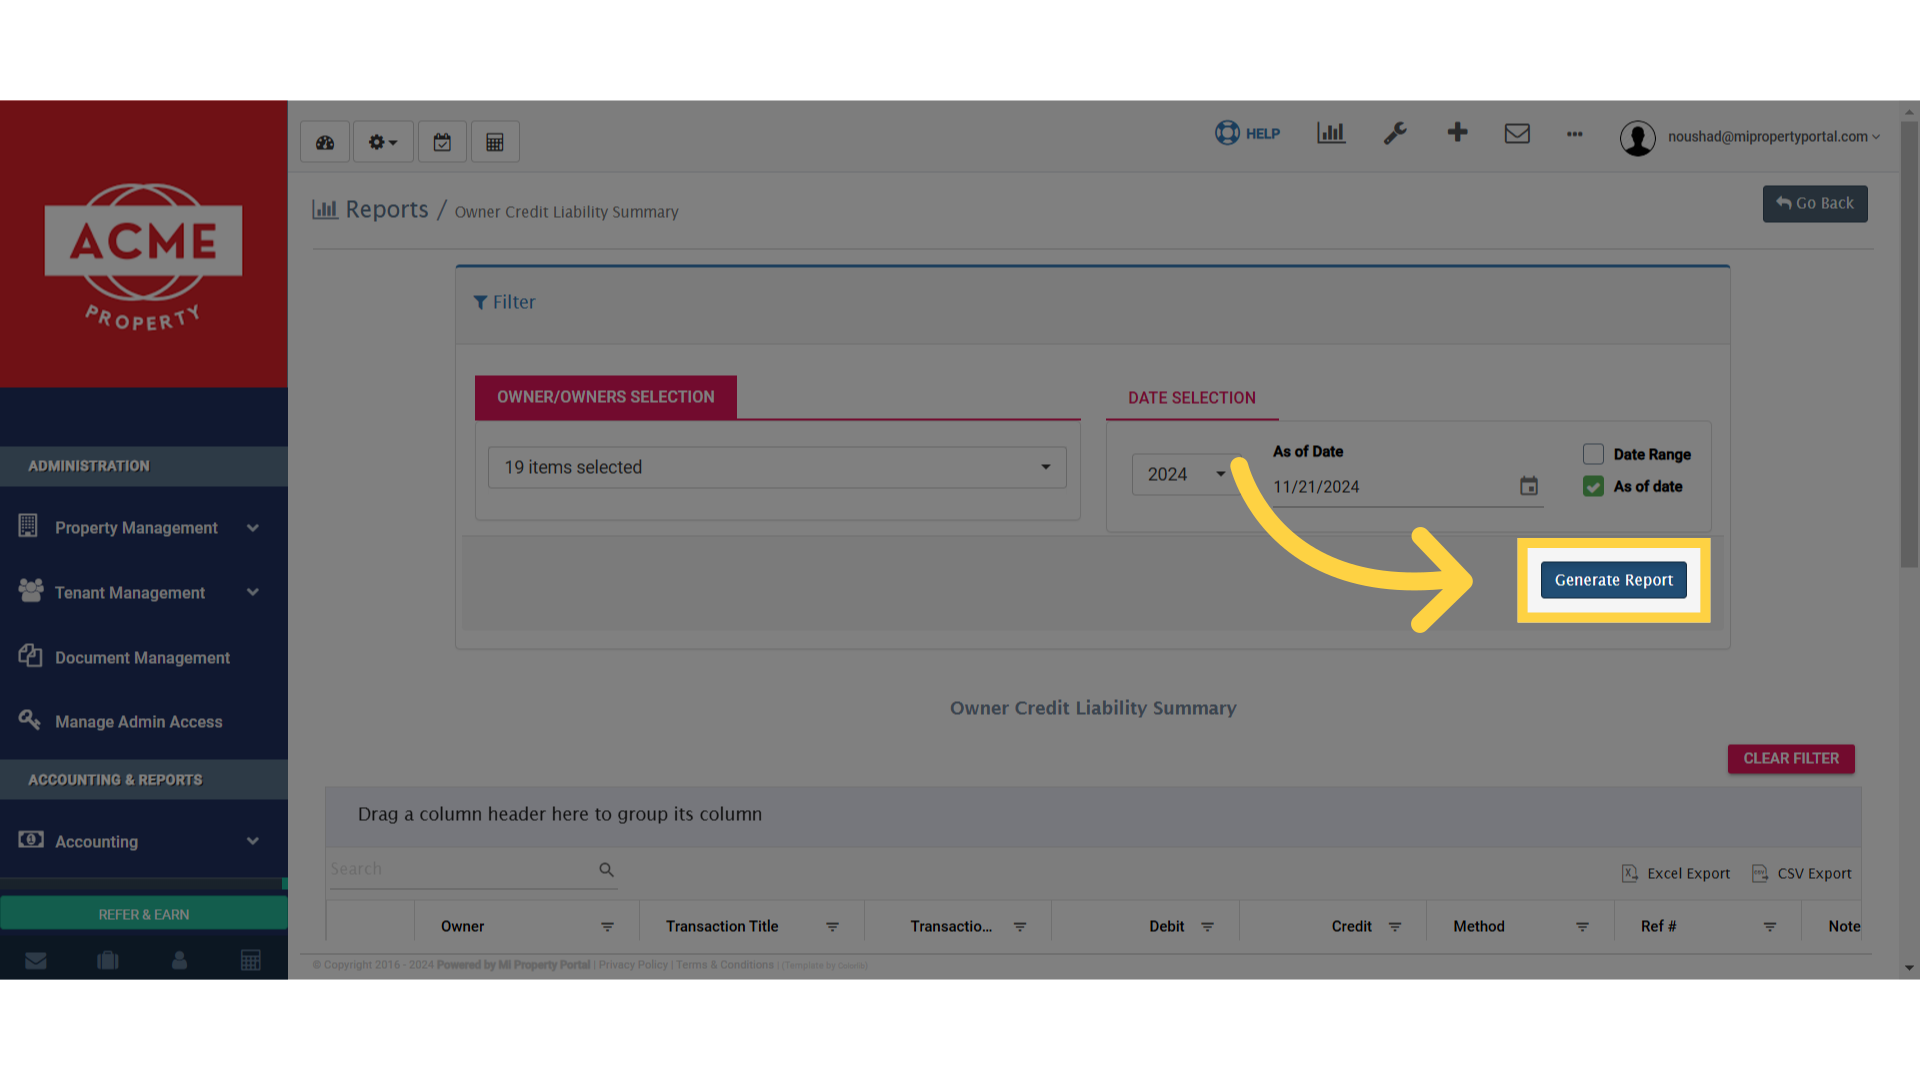The width and height of the screenshot is (1920, 1080).
Task: Enable the Date Range checkbox
Action: pos(1593,454)
